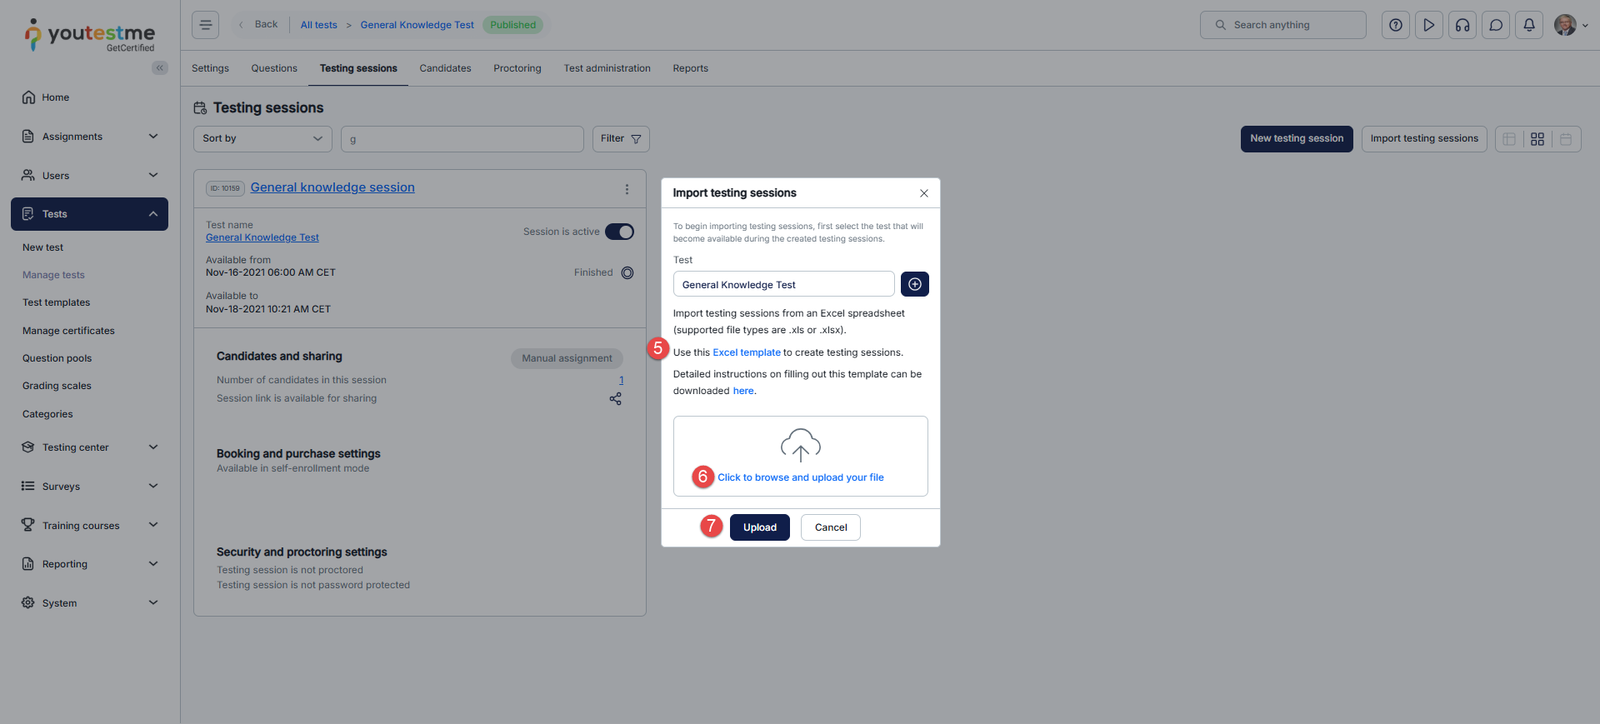
Task: Collapse the sidebar with the double-arrow icon
Action: point(160,68)
